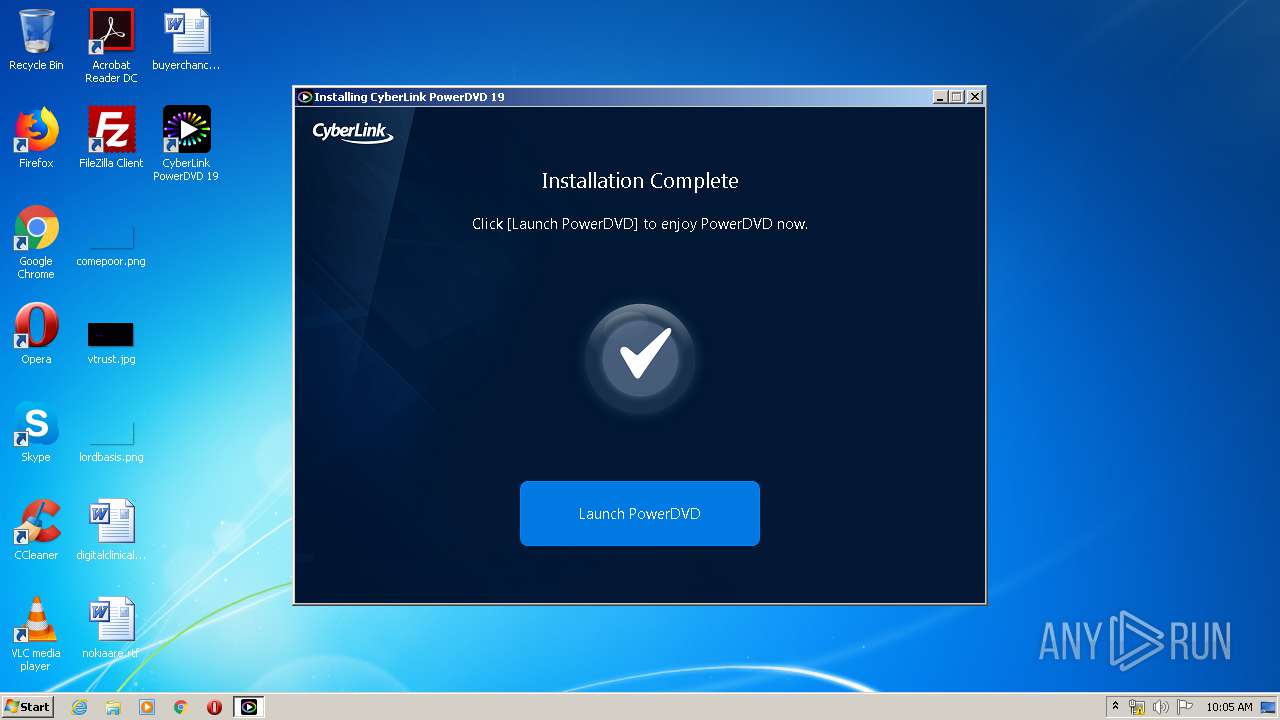Show hidden system tray icons
The image size is (1280, 720).
(x=1115, y=707)
